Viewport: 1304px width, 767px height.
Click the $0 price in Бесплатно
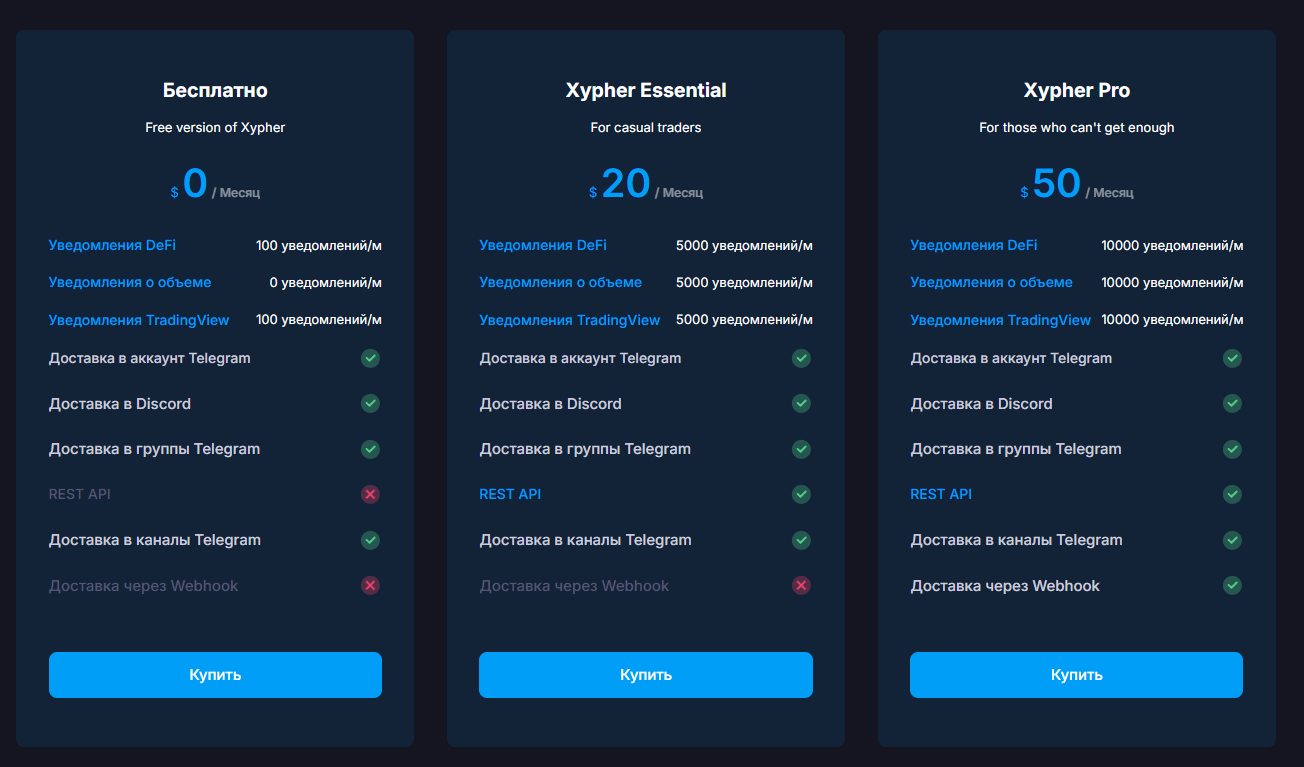click(x=189, y=184)
